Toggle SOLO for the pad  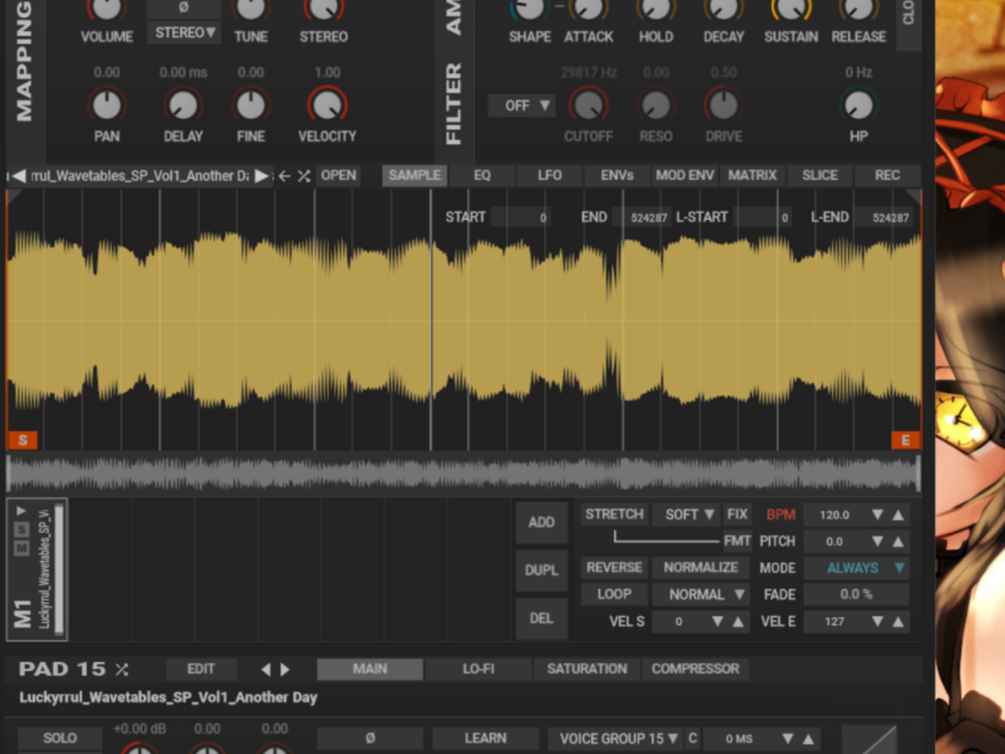pyautogui.click(x=60, y=739)
